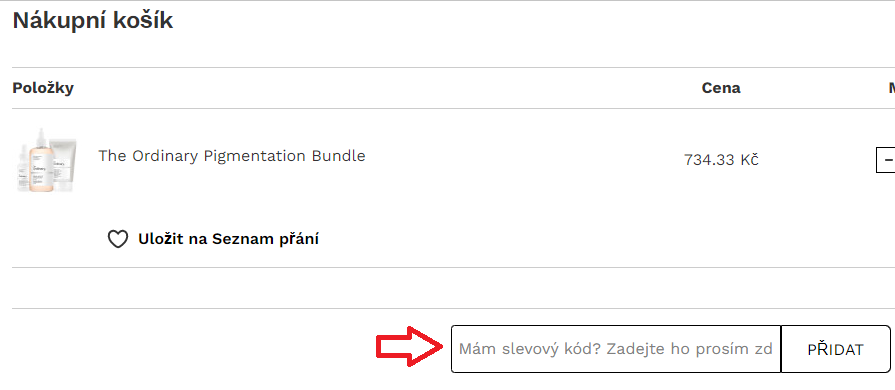Click the Kč currency label in the price

[749, 160]
